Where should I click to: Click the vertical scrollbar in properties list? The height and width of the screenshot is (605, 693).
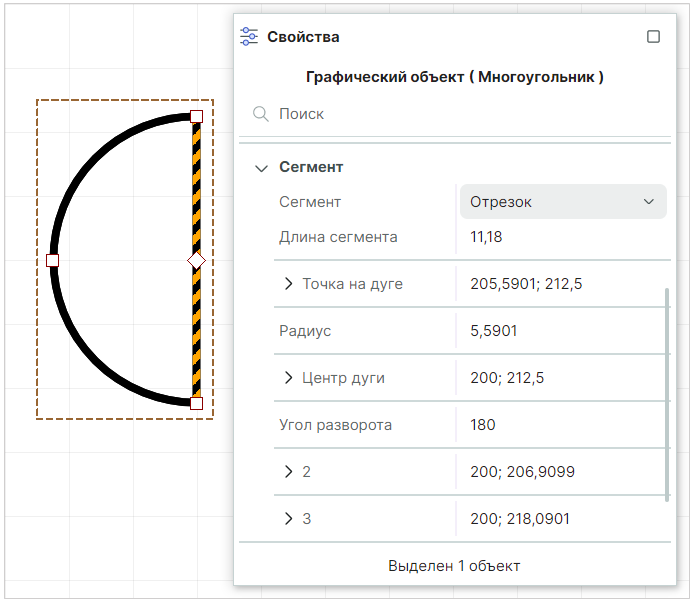pyautogui.click(x=667, y=395)
